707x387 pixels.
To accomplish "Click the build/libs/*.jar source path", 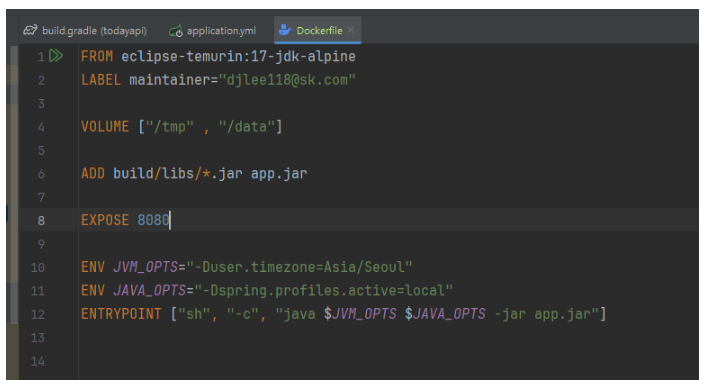I will (178, 174).
